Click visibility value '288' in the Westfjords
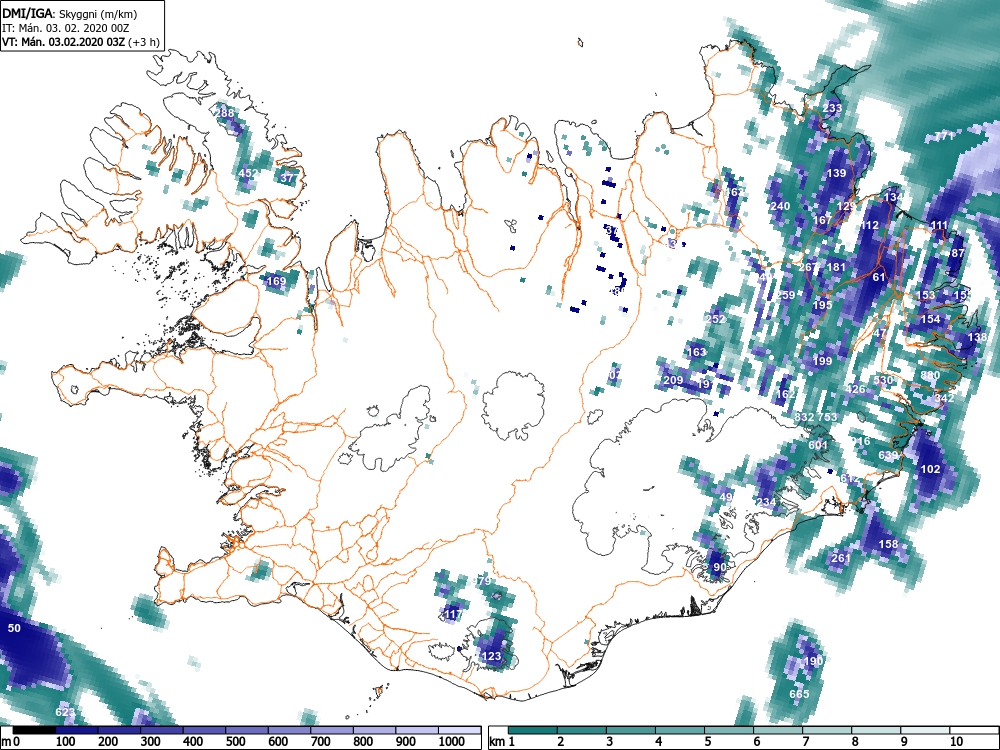This screenshot has height=750, width=1000. coord(225,113)
